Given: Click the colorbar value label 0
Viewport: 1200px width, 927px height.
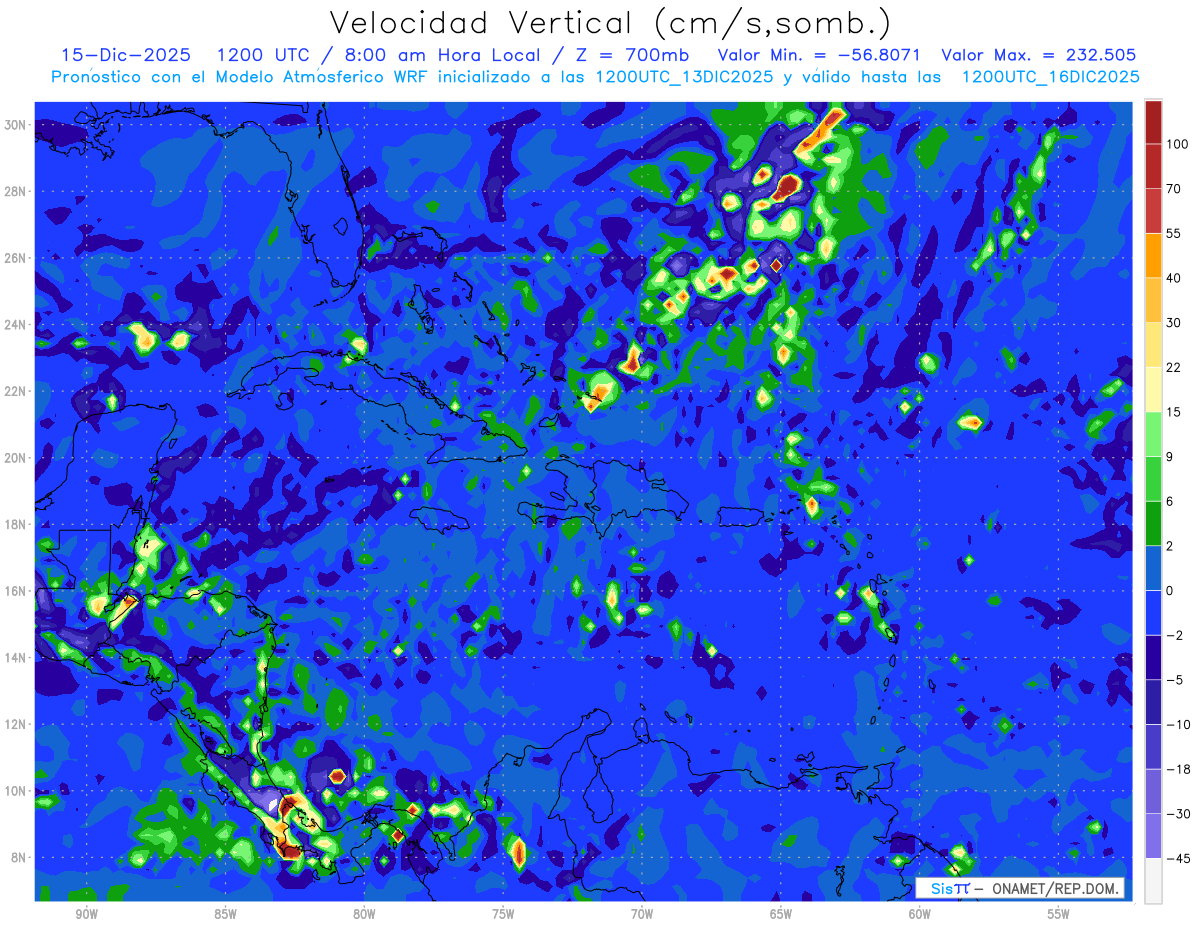Looking at the screenshot, I should tap(1170, 590).
